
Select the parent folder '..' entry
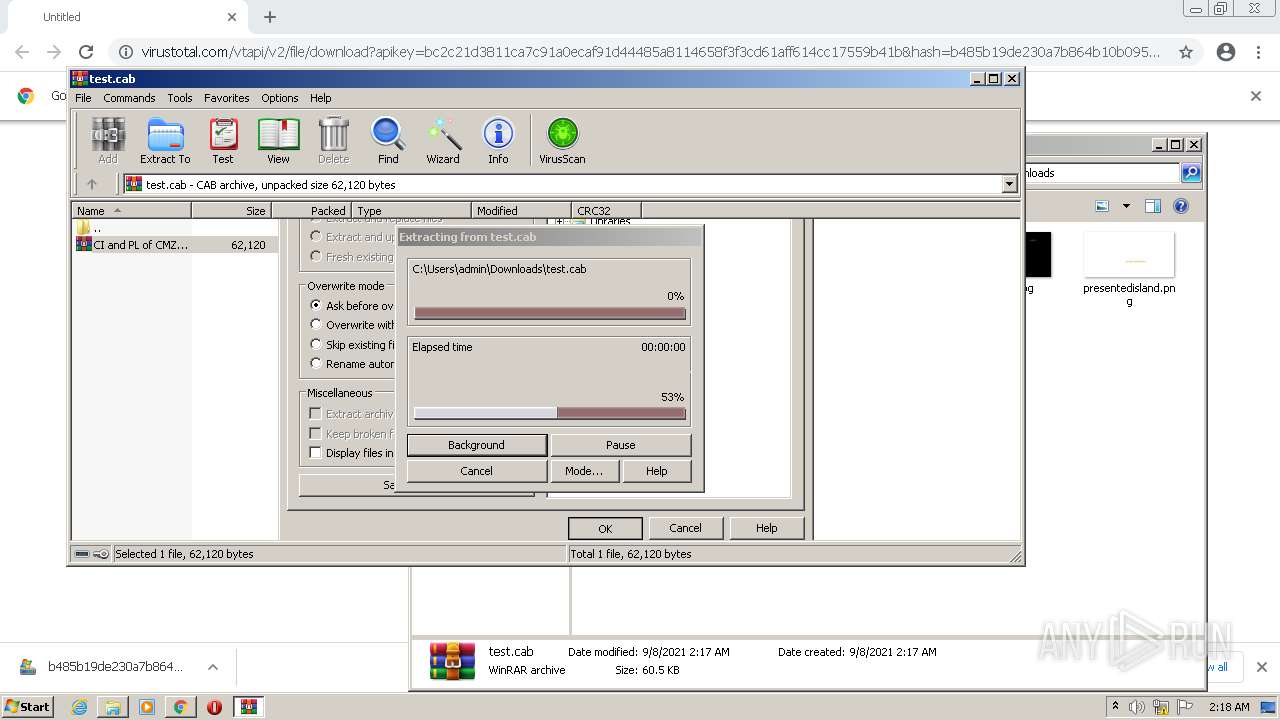[x=90, y=228]
